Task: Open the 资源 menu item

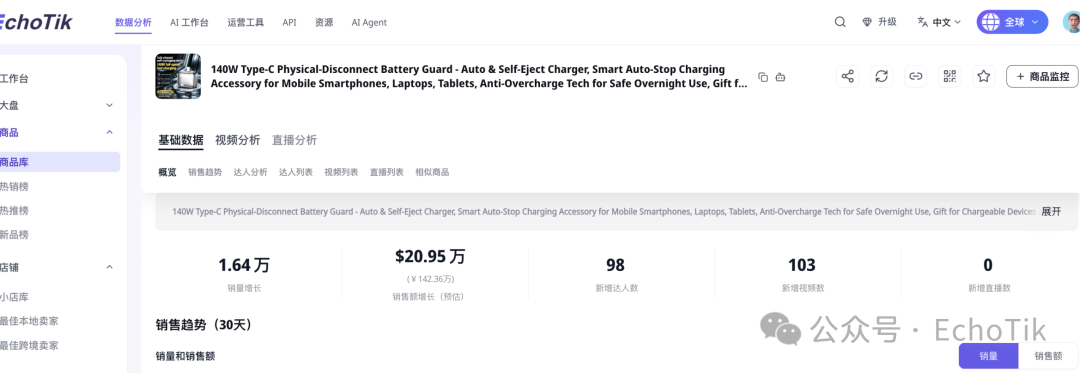Action: pyautogui.click(x=324, y=22)
